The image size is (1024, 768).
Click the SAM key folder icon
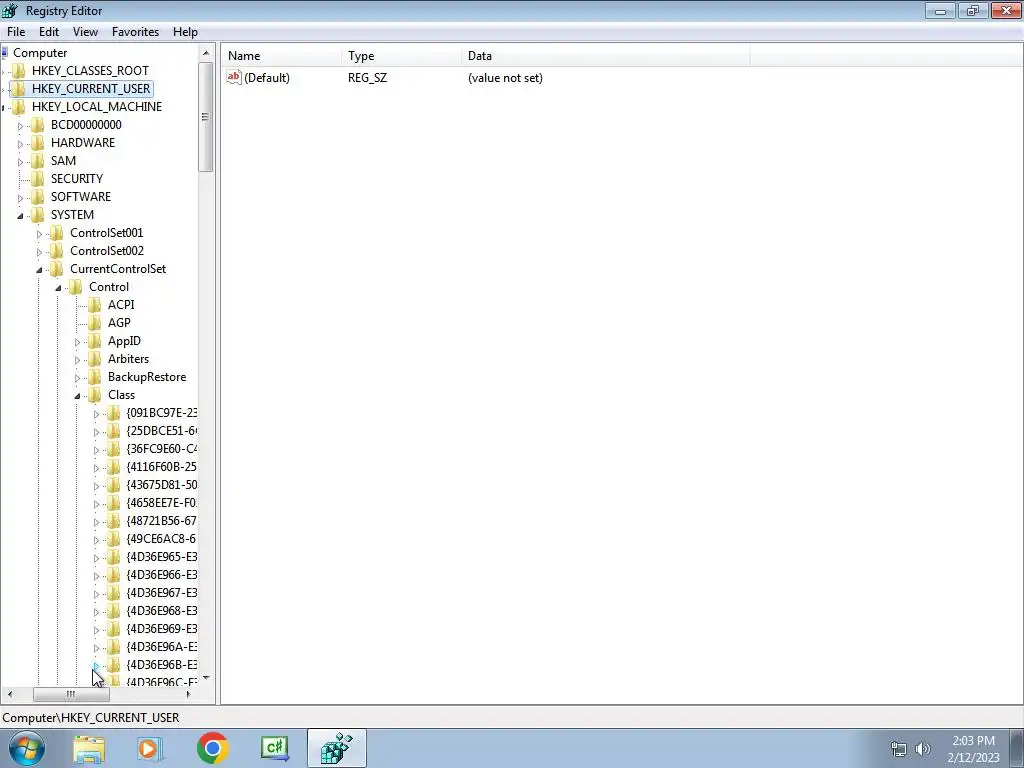(x=38, y=161)
